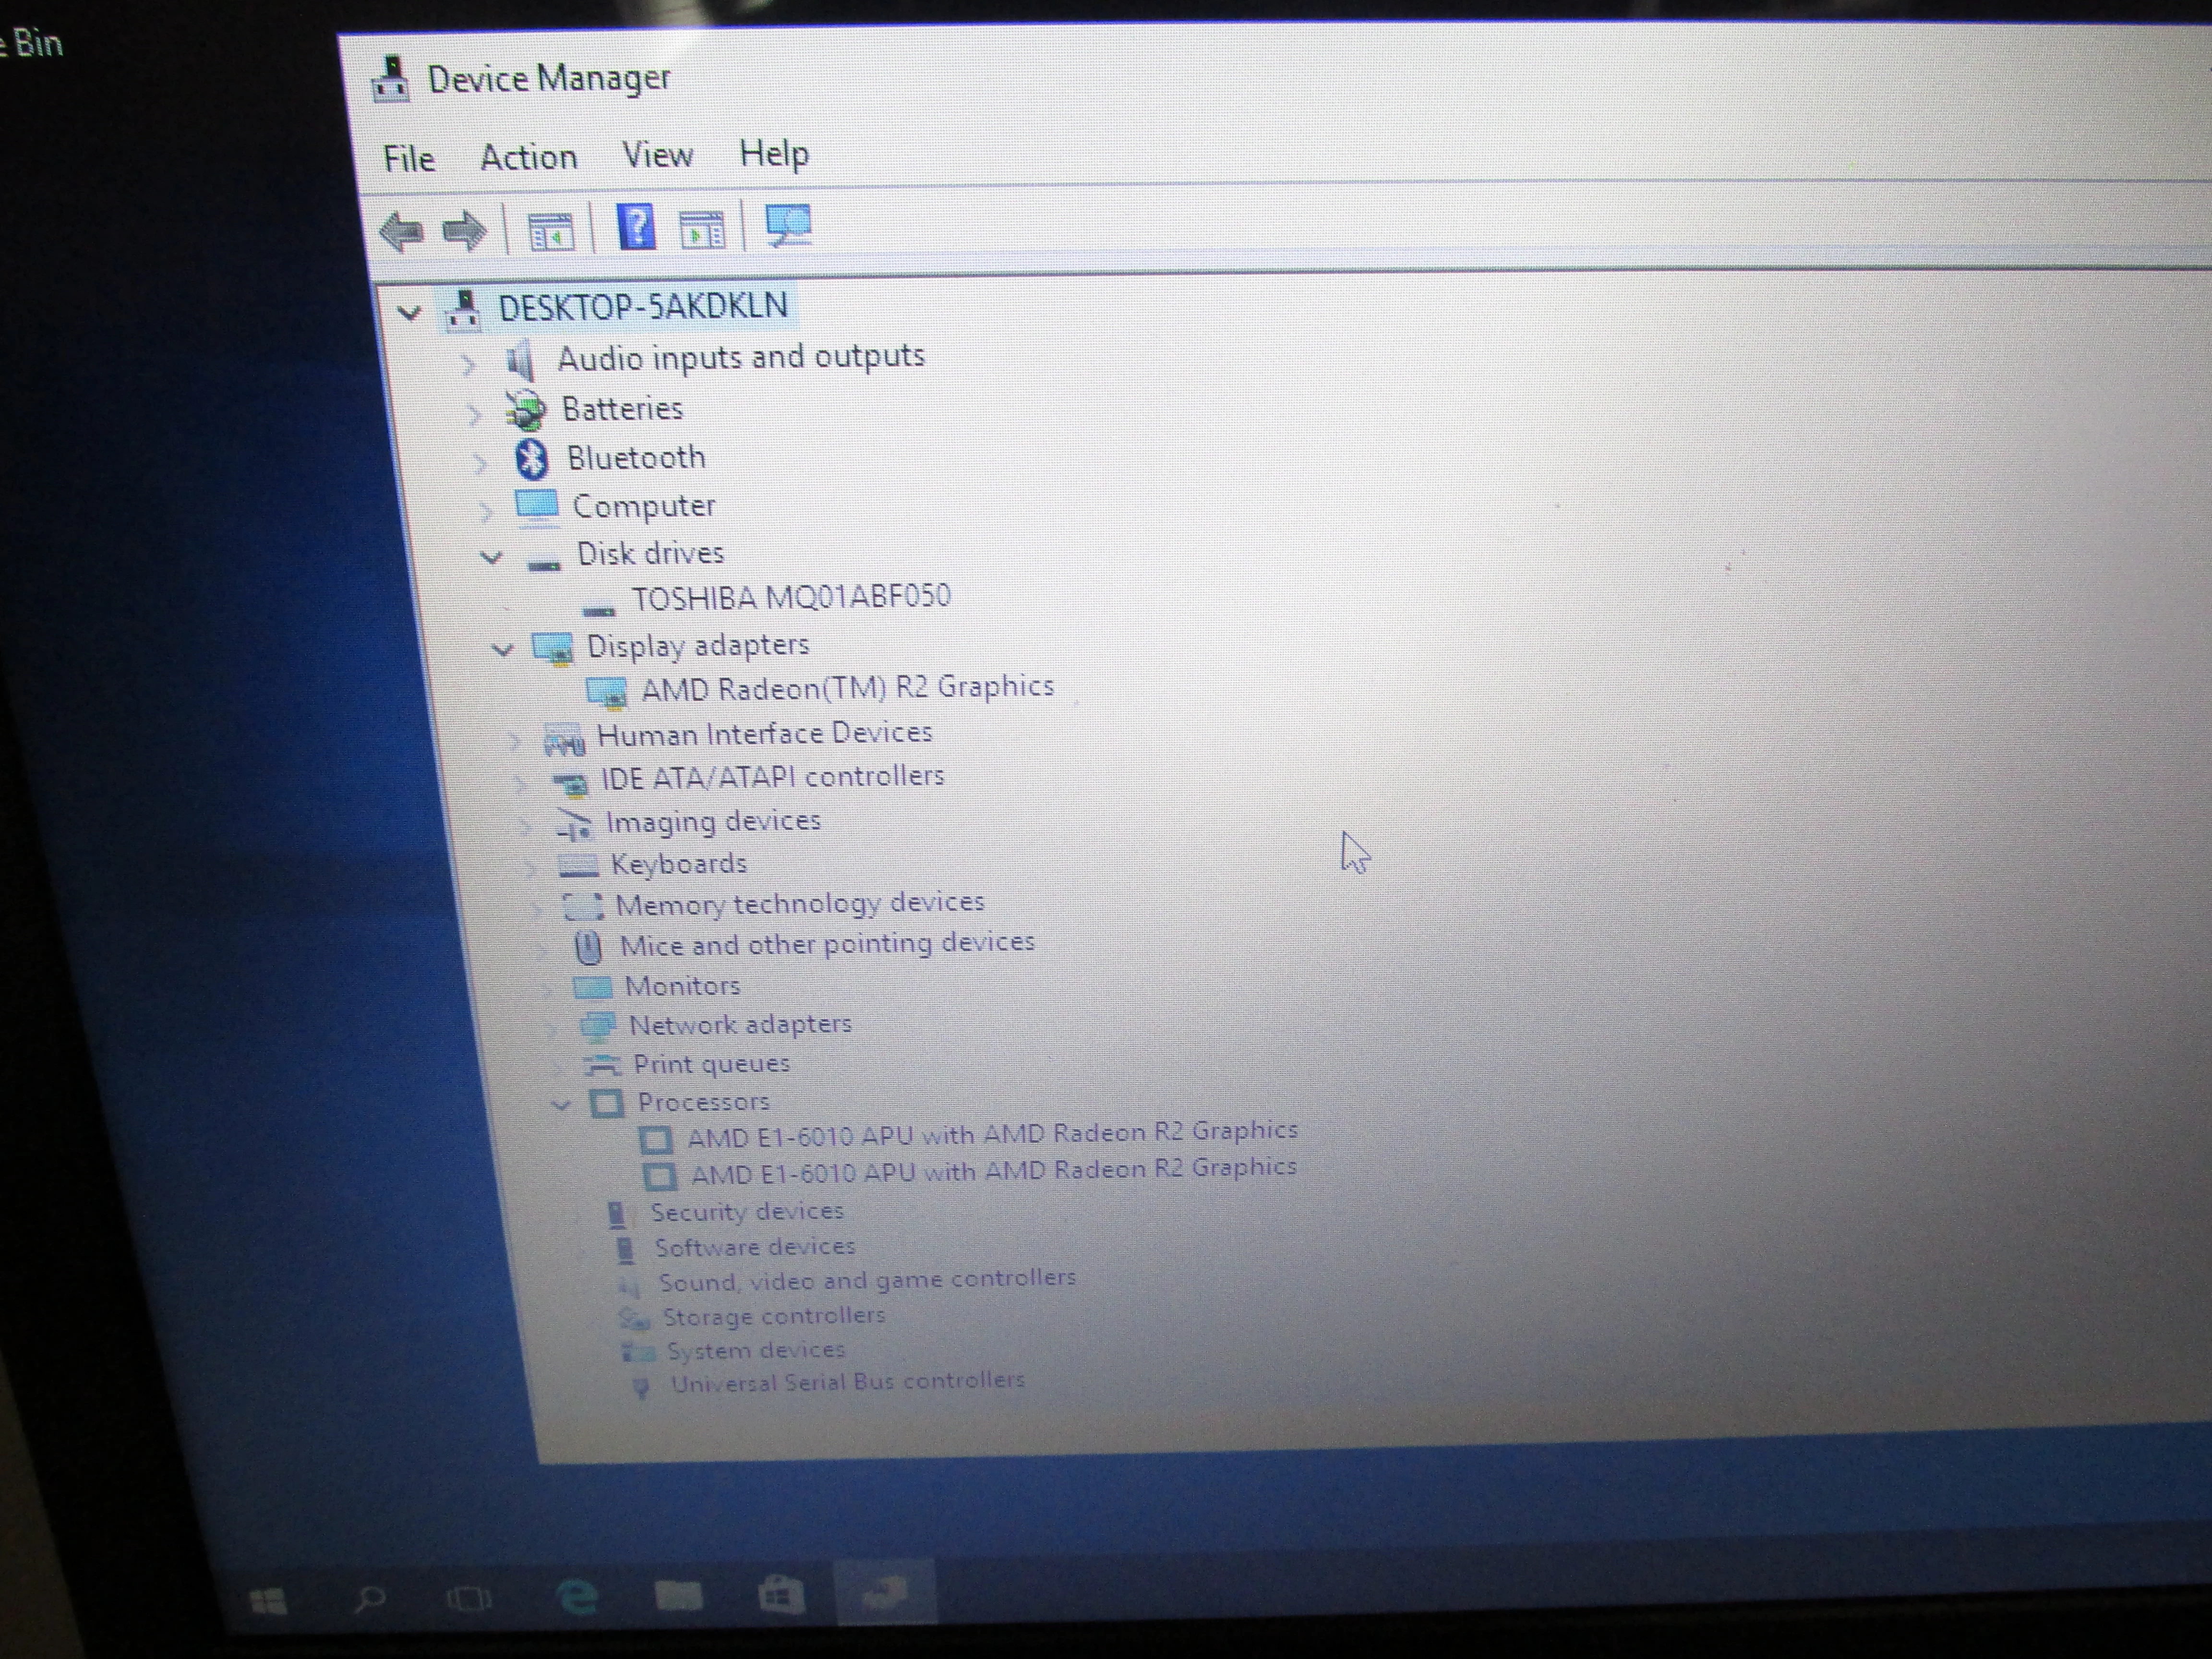Click the Network adapters icon
This screenshot has width=2212, height=1659.
tap(598, 1027)
